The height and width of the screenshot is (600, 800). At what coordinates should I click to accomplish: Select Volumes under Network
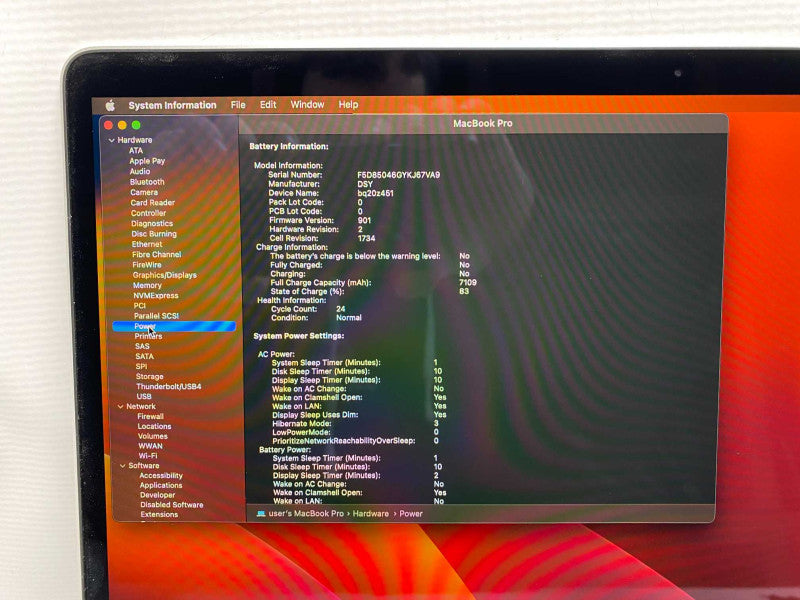pos(153,436)
